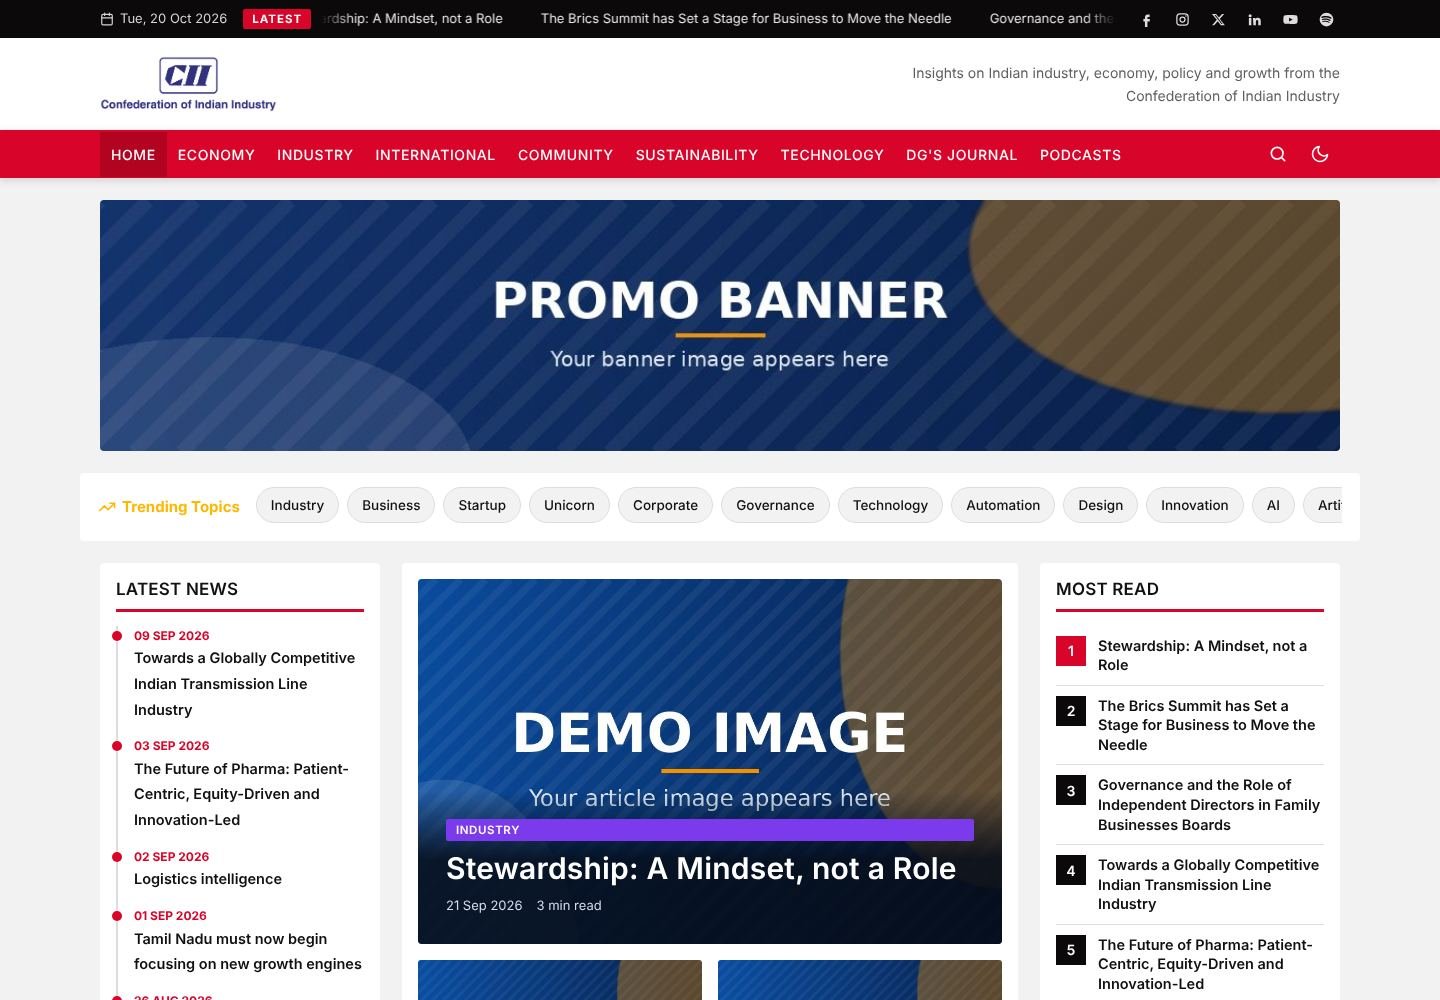The height and width of the screenshot is (1000, 1440).
Task: Open the Facebook social icon
Action: point(1147,19)
